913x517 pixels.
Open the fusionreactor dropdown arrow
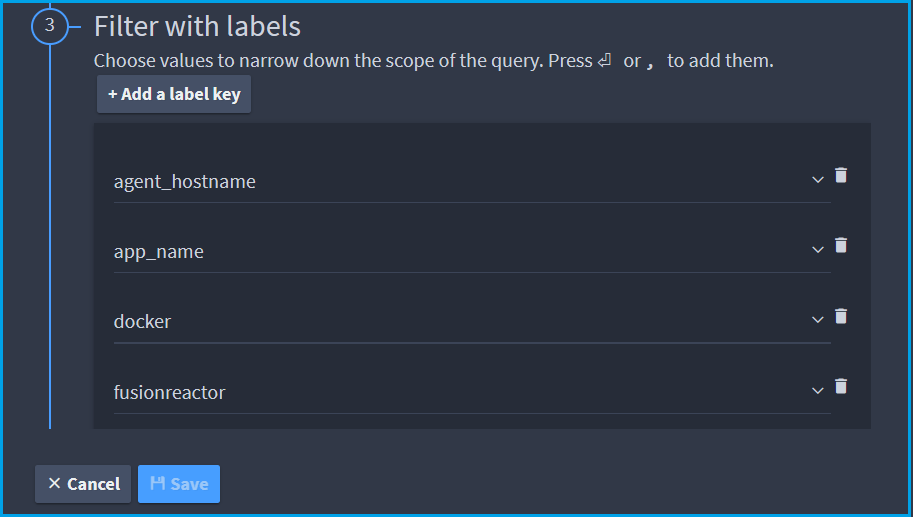[x=818, y=391]
